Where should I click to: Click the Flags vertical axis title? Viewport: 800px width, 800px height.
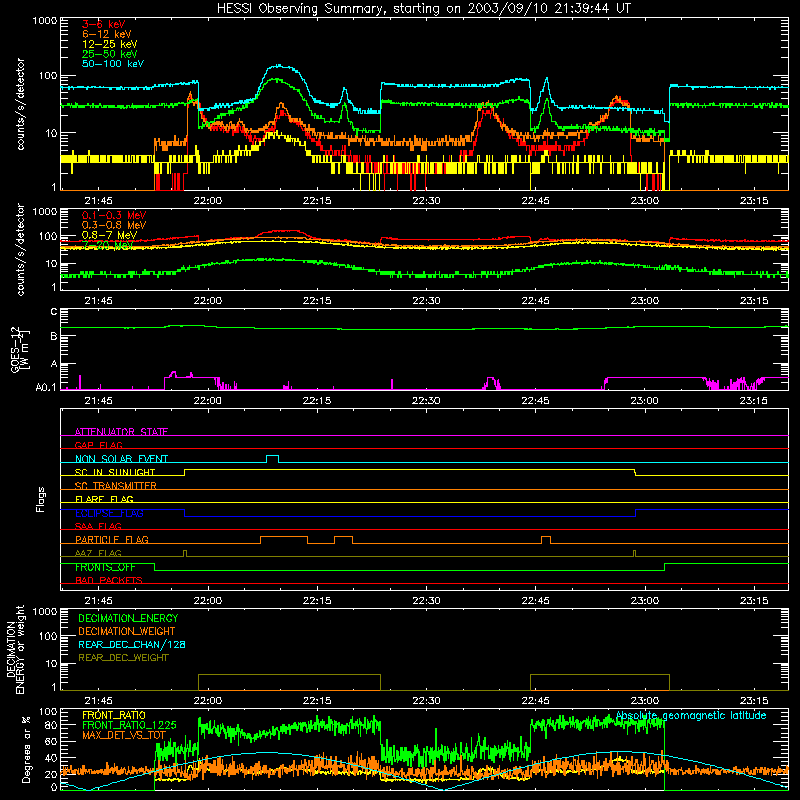(41, 499)
